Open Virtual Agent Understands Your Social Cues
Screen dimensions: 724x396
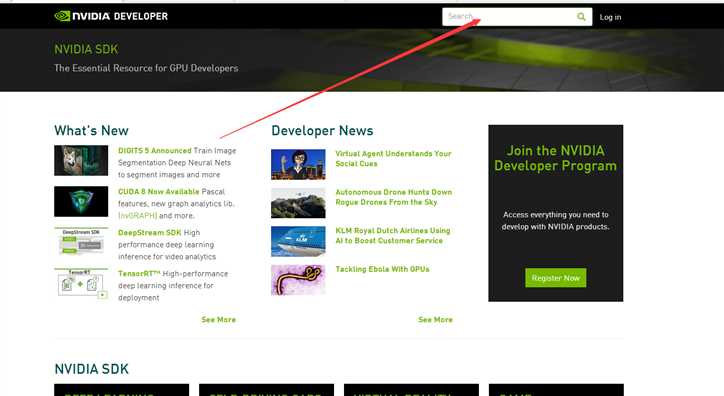(x=393, y=159)
